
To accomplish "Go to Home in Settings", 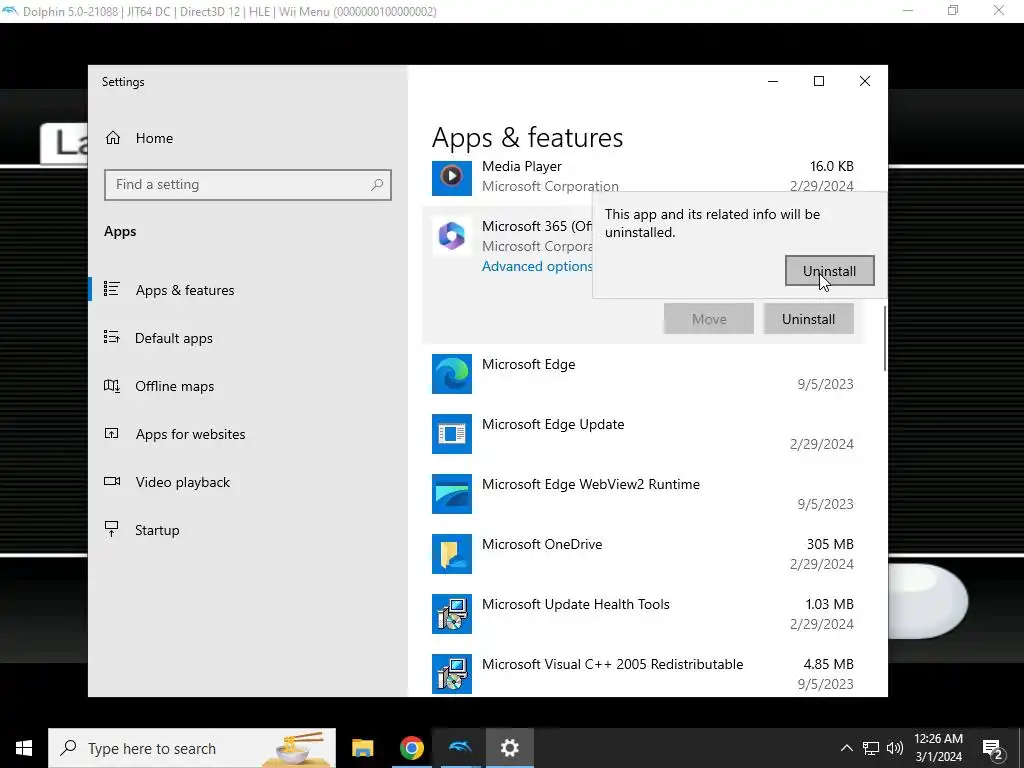I will coord(154,138).
